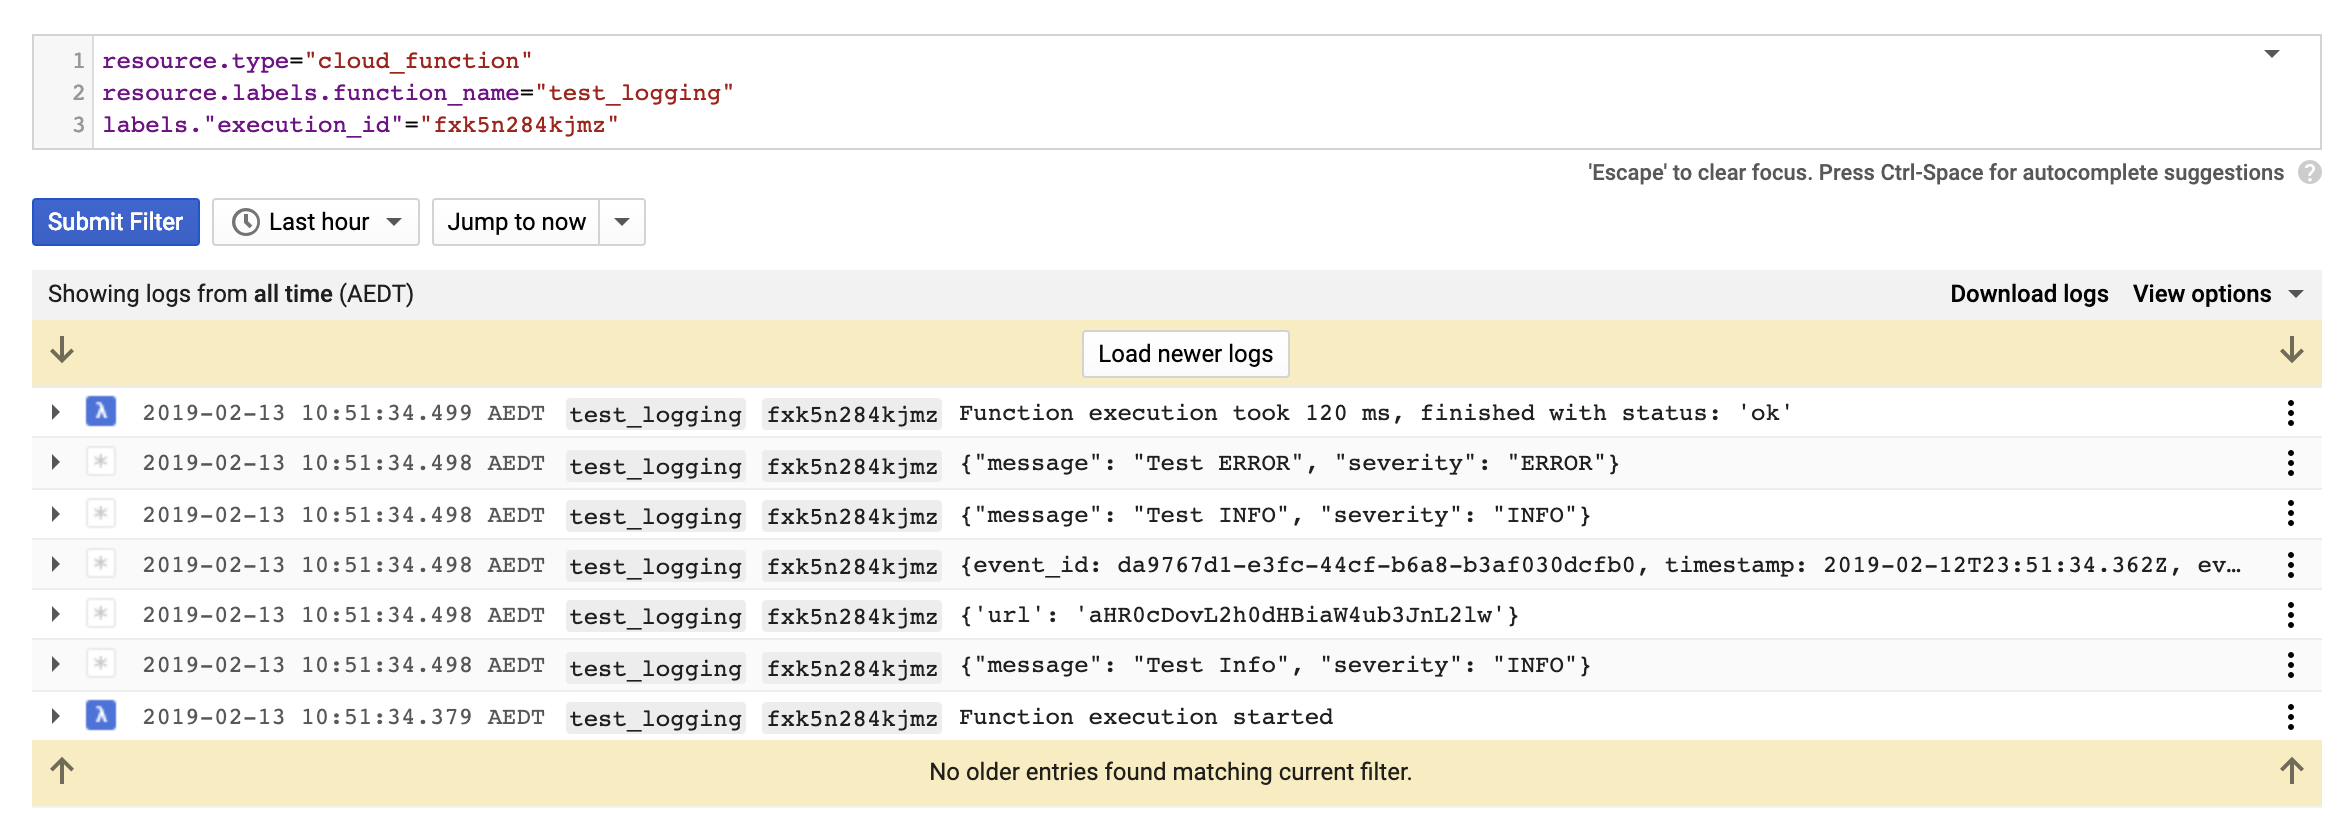Screen dimensions: 2338x818
Task: Open three-dot menu for the url log entry
Action: pyautogui.click(x=2290, y=615)
